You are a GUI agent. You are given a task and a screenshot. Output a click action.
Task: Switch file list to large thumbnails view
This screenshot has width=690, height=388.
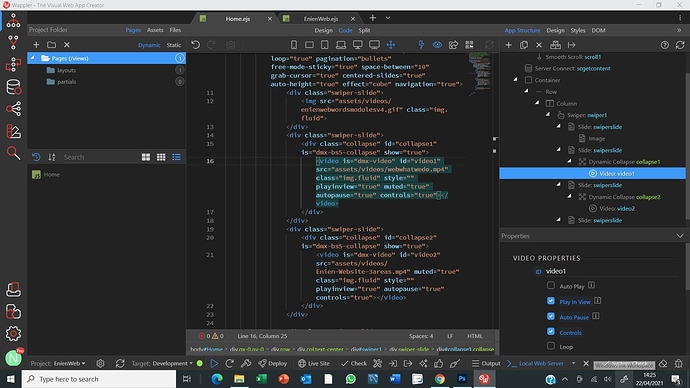(x=146, y=157)
